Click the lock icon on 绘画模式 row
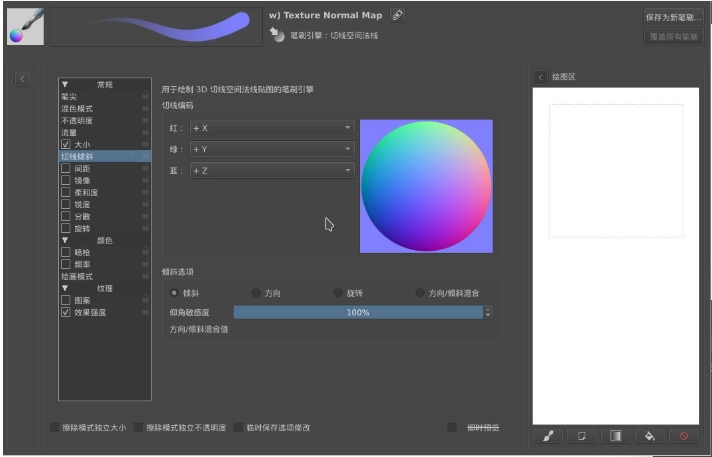This screenshot has height=457, width=712. [145, 276]
